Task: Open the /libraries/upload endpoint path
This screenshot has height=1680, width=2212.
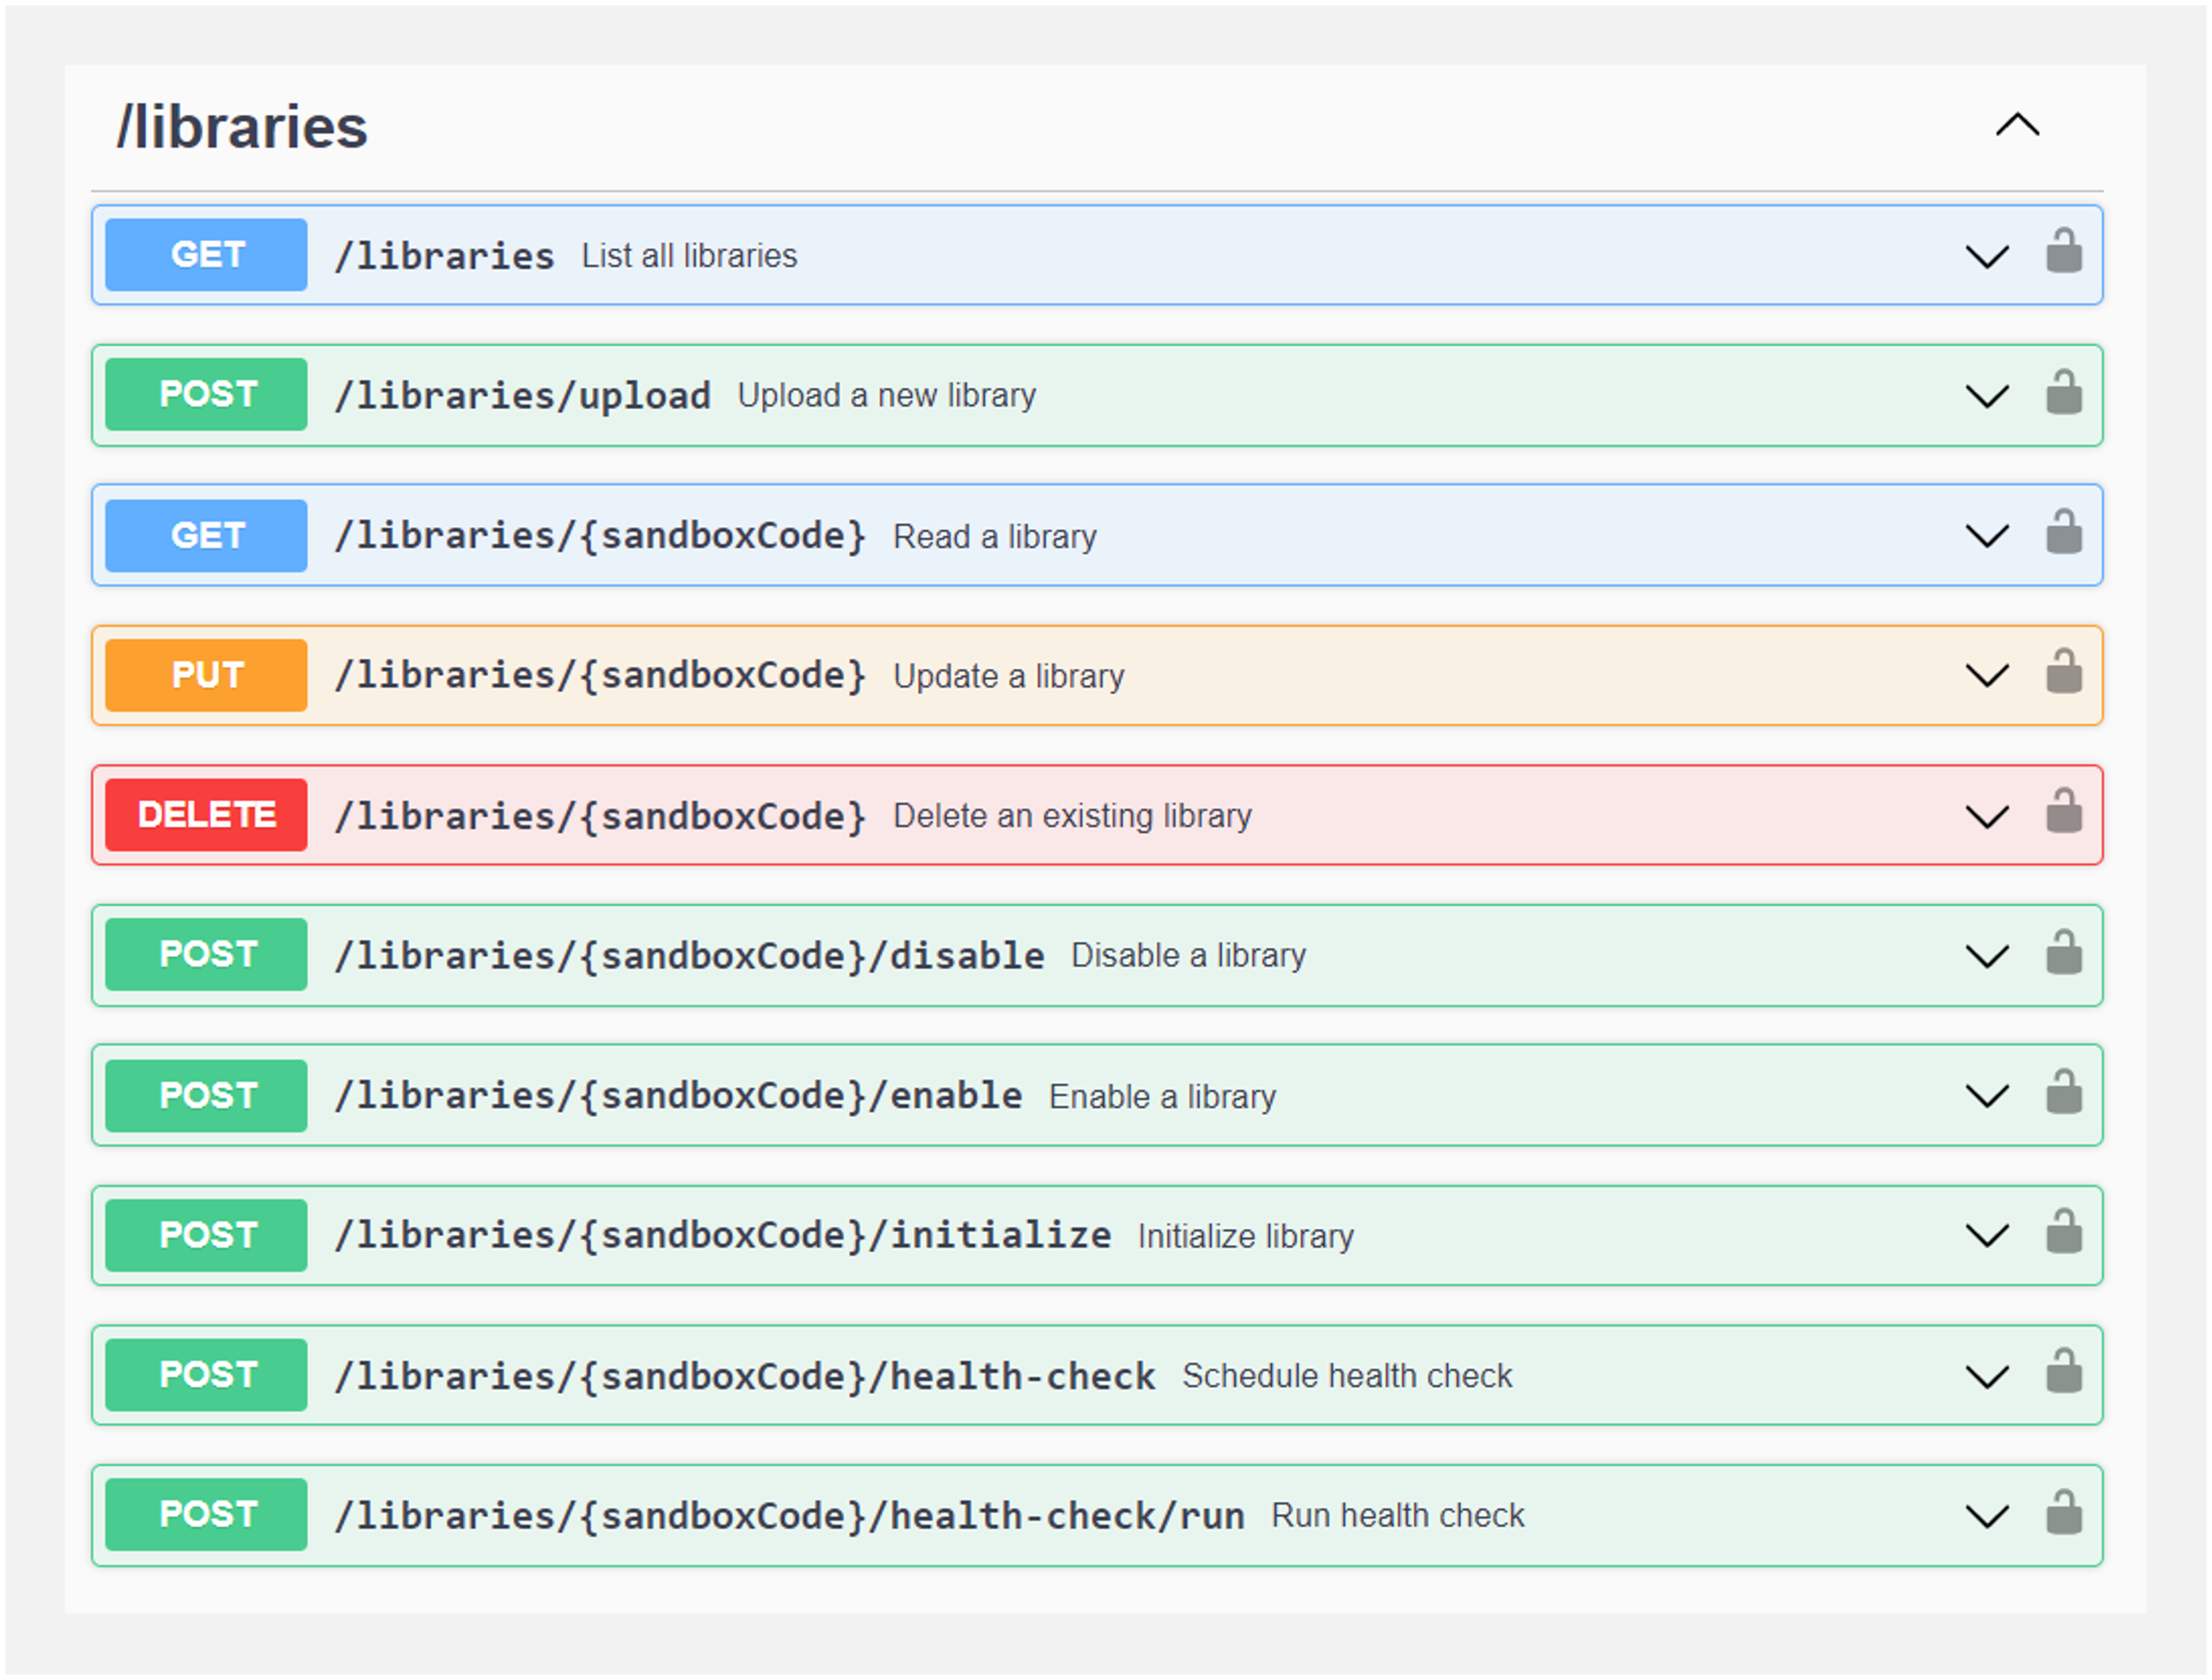Action: coord(523,396)
